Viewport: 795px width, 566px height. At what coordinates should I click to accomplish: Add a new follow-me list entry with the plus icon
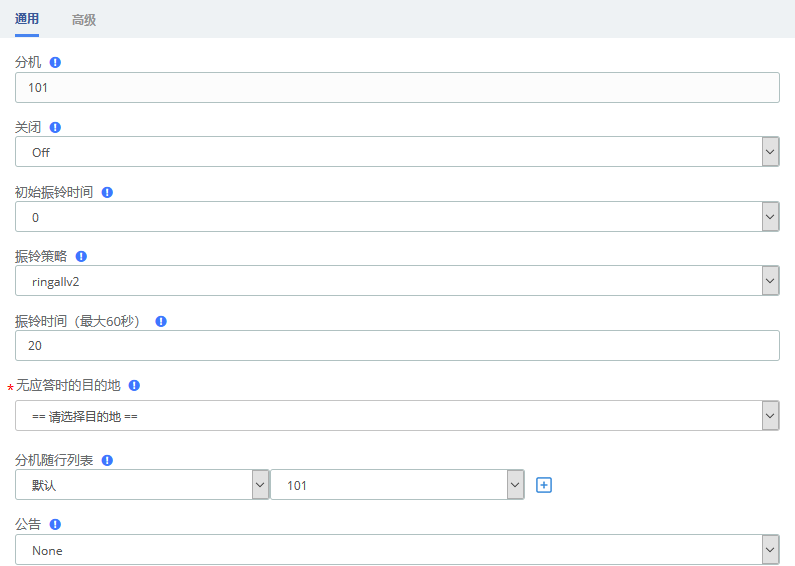click(x=544, y=485)
